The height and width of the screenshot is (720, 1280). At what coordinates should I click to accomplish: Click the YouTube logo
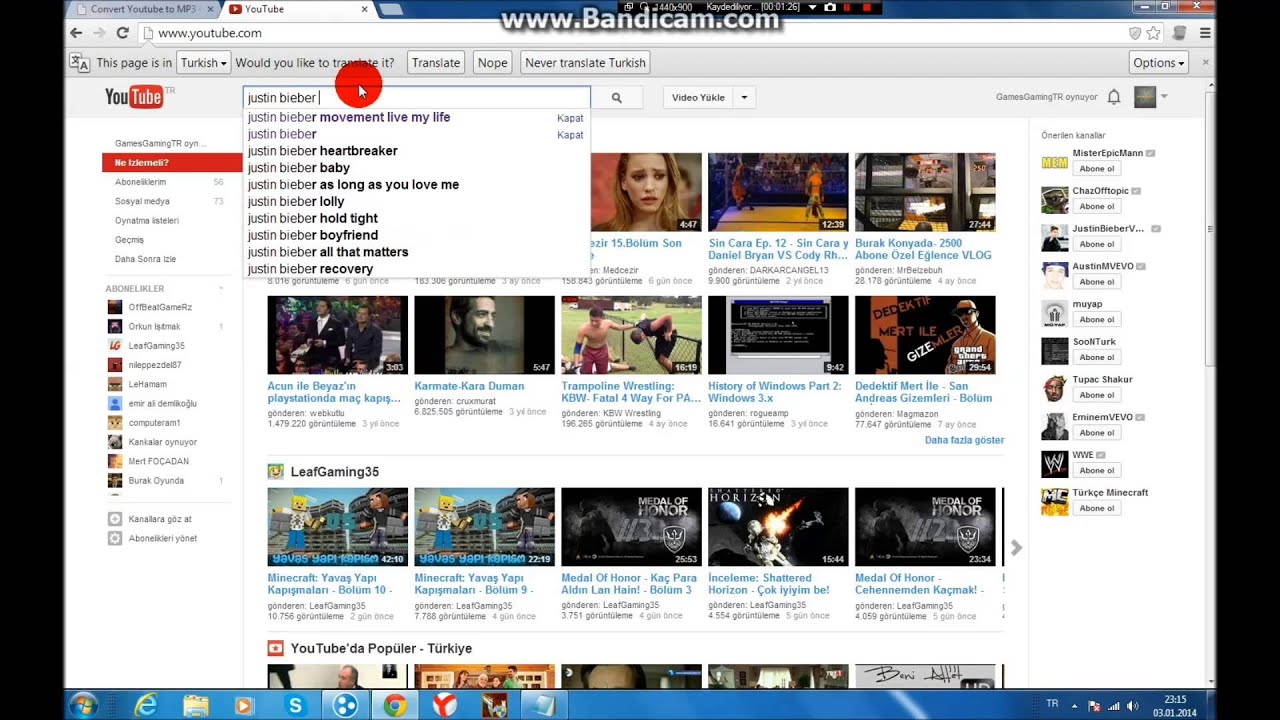[x=134, y=97]
